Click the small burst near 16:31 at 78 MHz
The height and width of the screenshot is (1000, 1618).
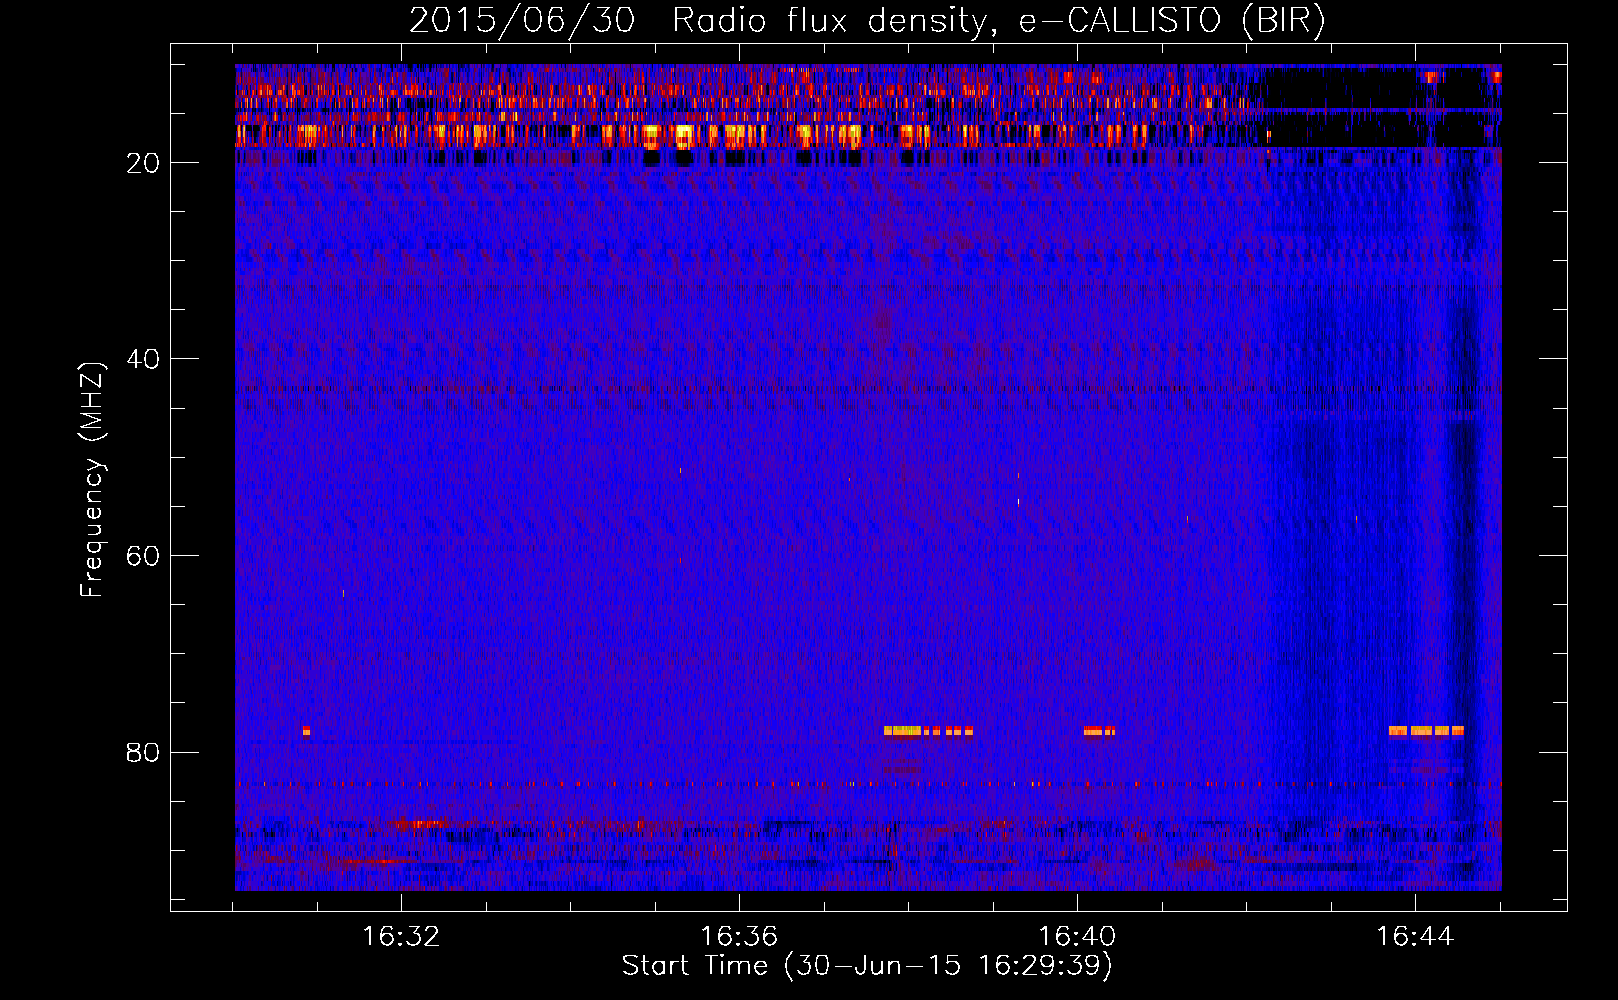[x=306, y=731]
